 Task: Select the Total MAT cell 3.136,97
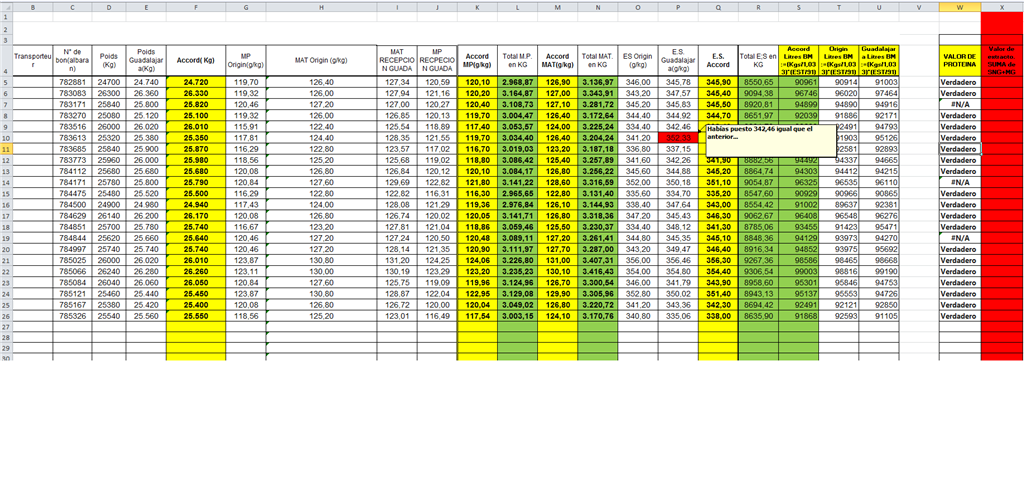tap(598, 82)
